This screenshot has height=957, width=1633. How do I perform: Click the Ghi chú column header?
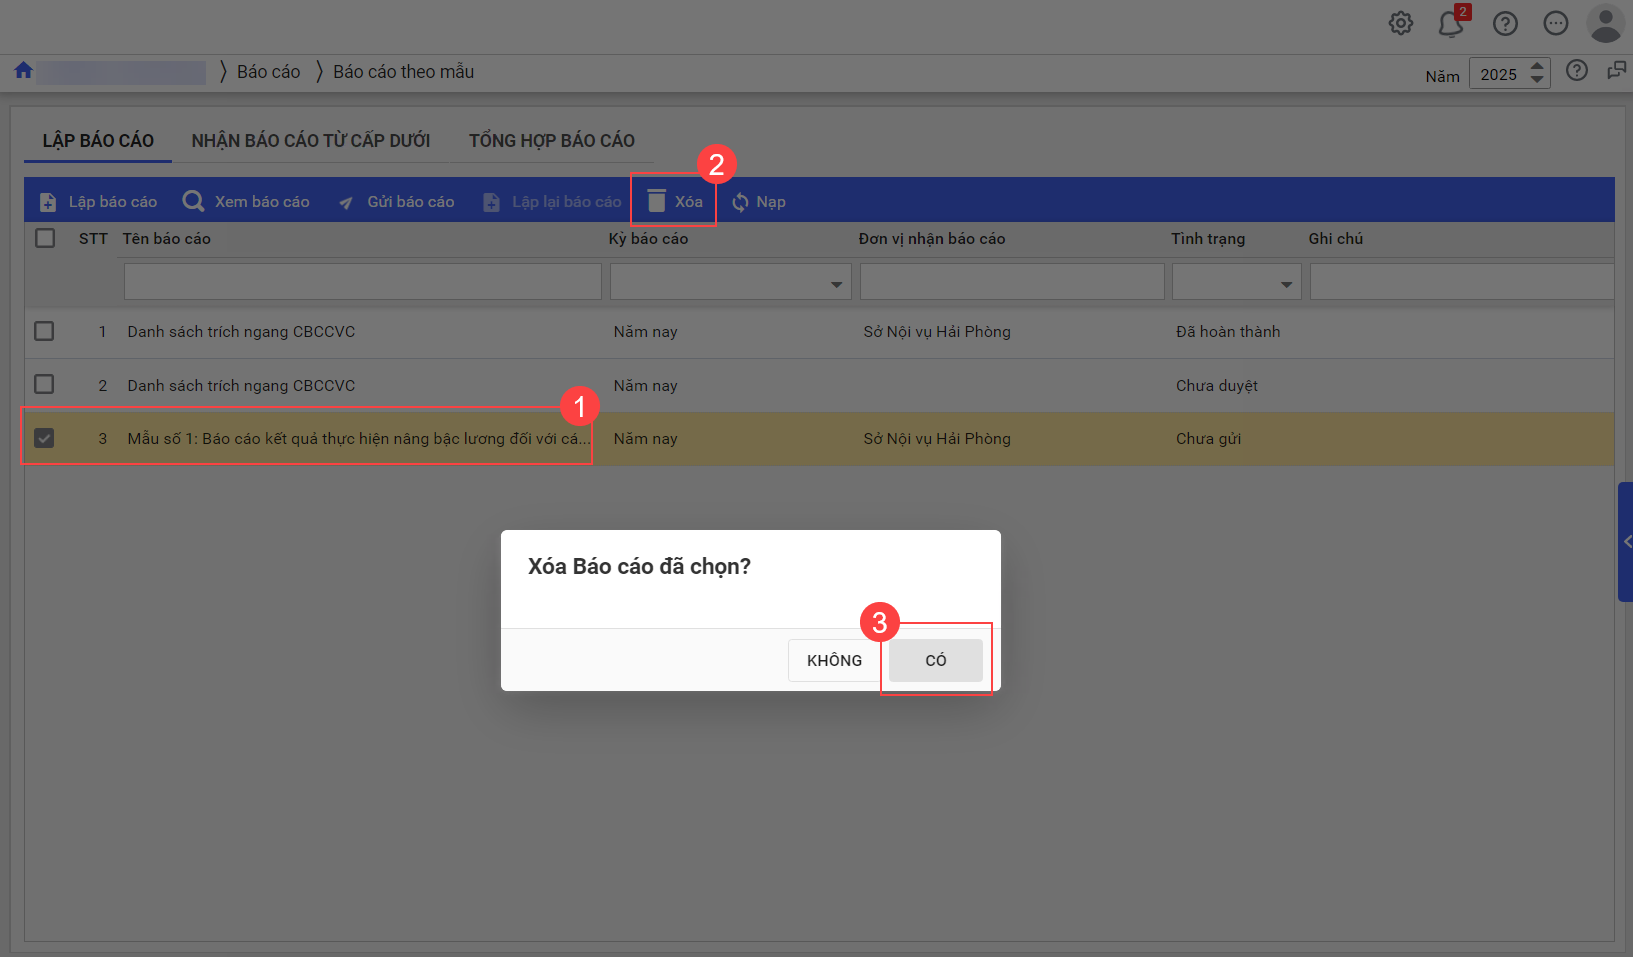coord(1336,239)
